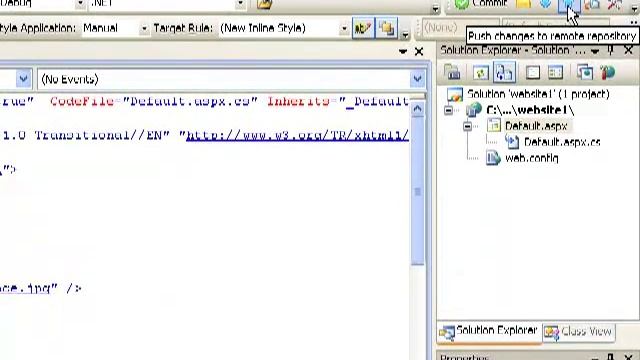Image resolution: width=640 pixels, height=360 pixels.
Task: Select Default.aspx in Solution Explorer
Action: [x=536, y=126]
